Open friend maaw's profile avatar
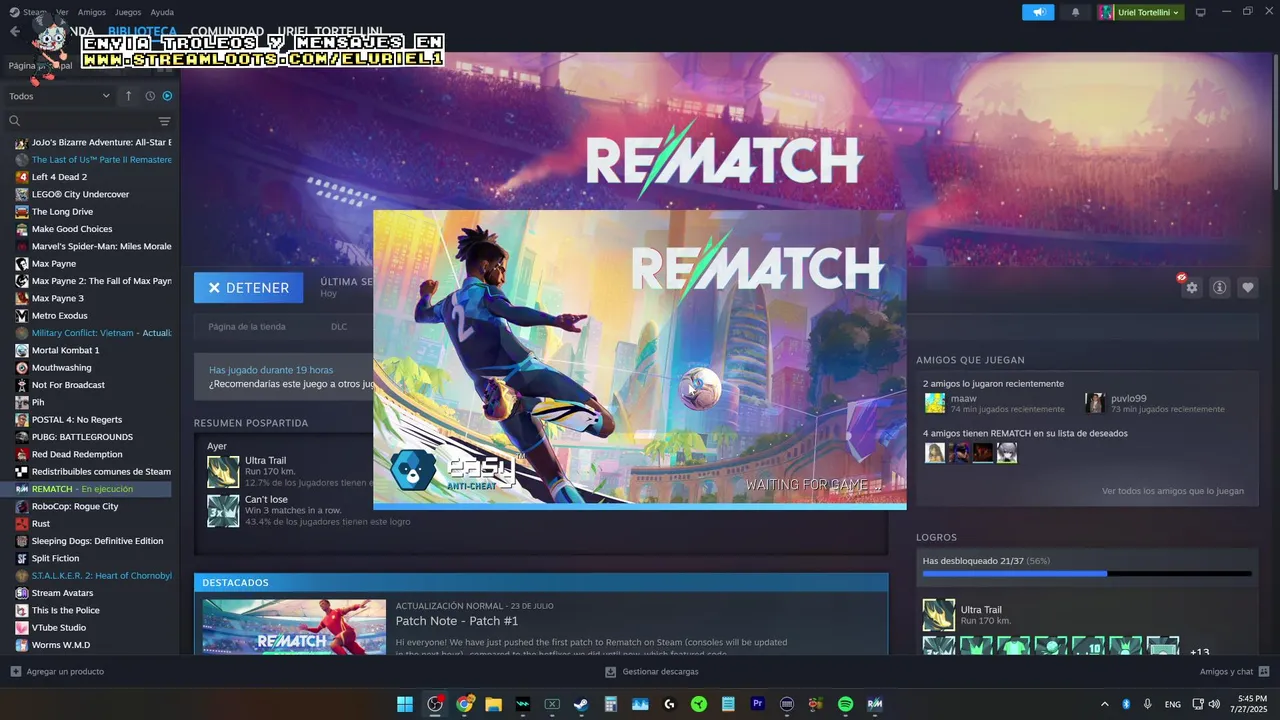Screen dimensions: 1280x720 coord(935,403)
